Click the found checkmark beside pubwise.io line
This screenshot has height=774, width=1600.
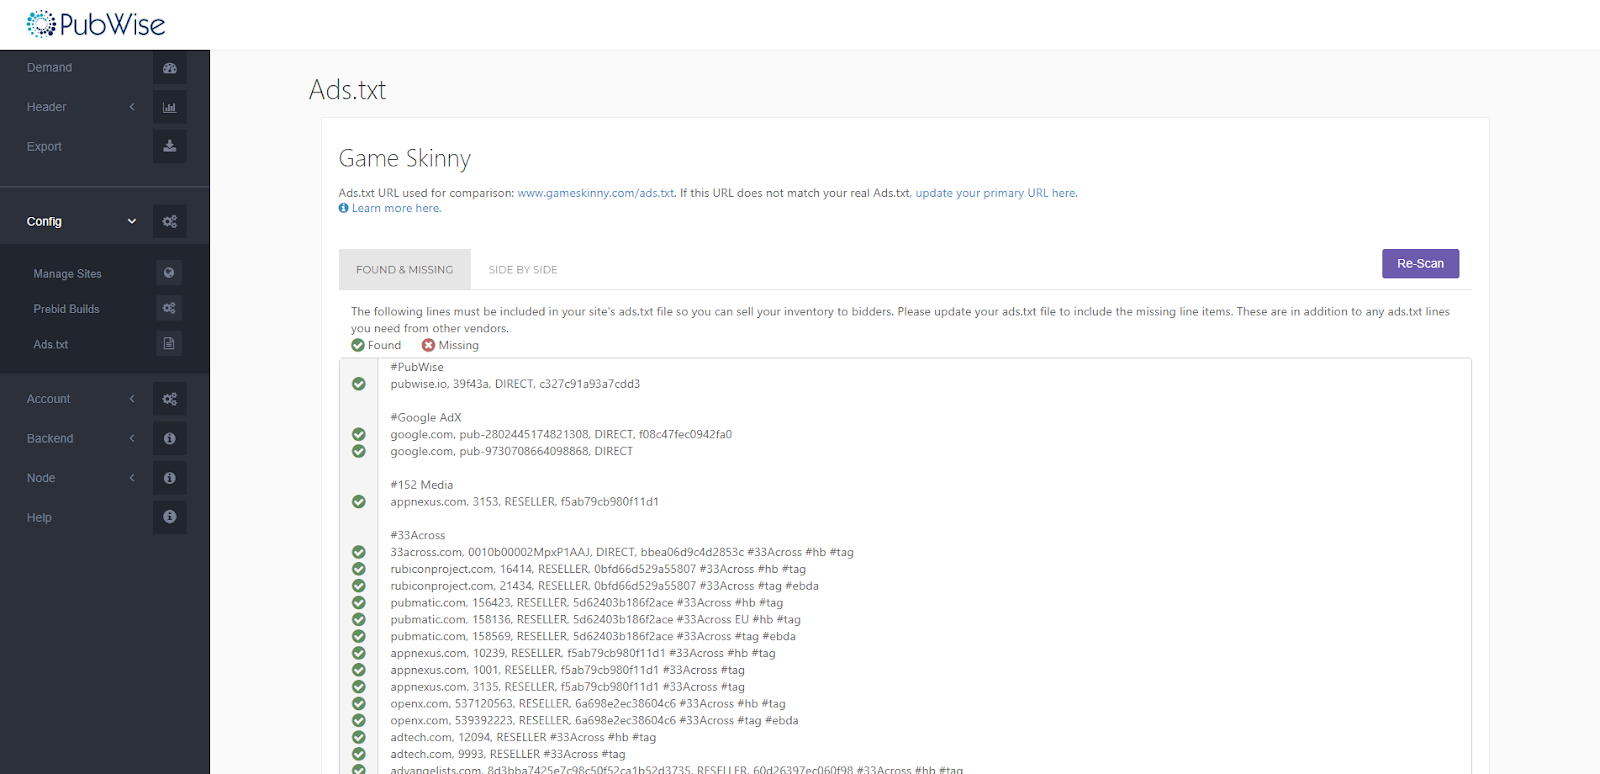[359, 384]
